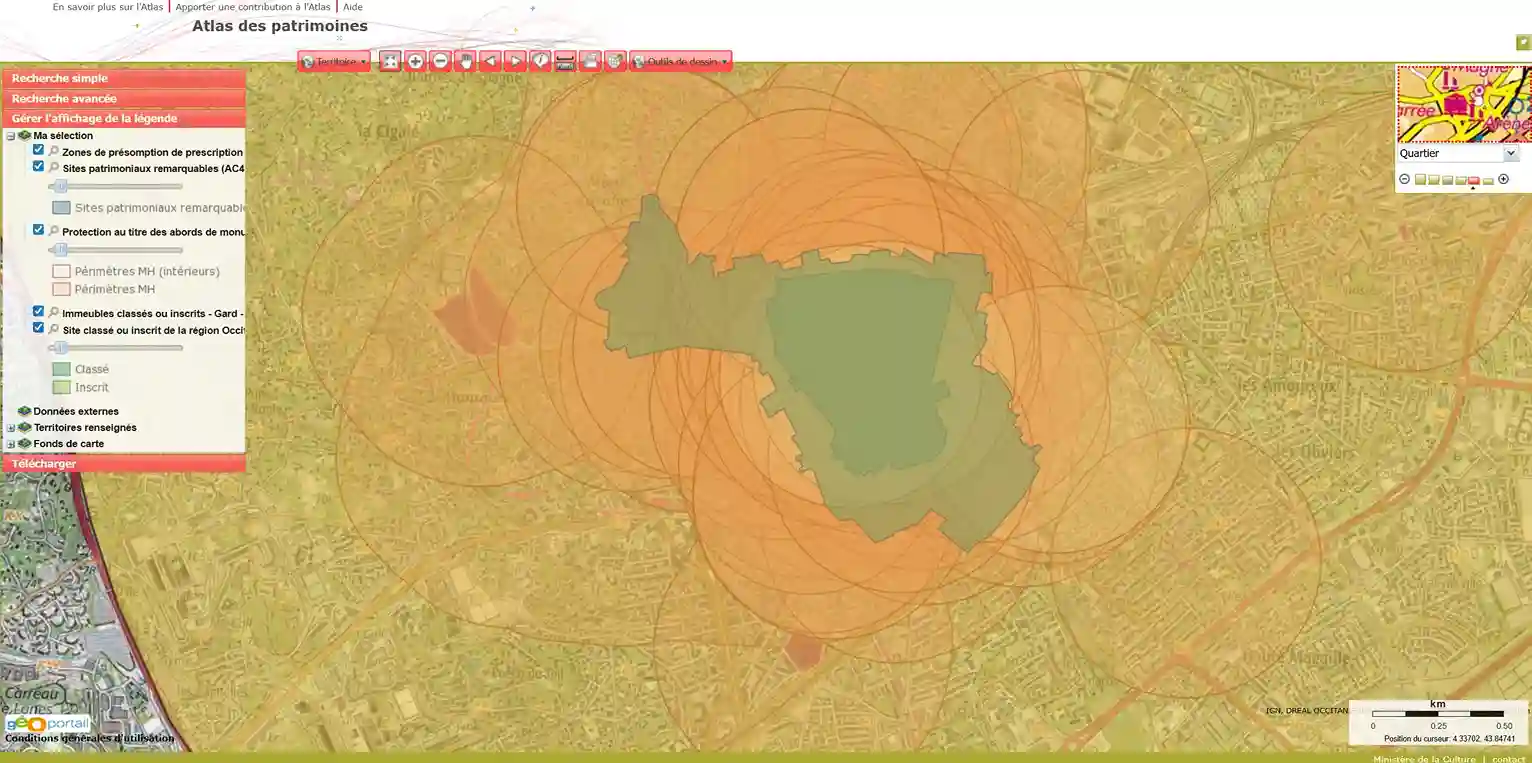Open the Outils de dessin dropdown
The width and height of the screenshot is (1532, 763).
click(x=680, y=61)
